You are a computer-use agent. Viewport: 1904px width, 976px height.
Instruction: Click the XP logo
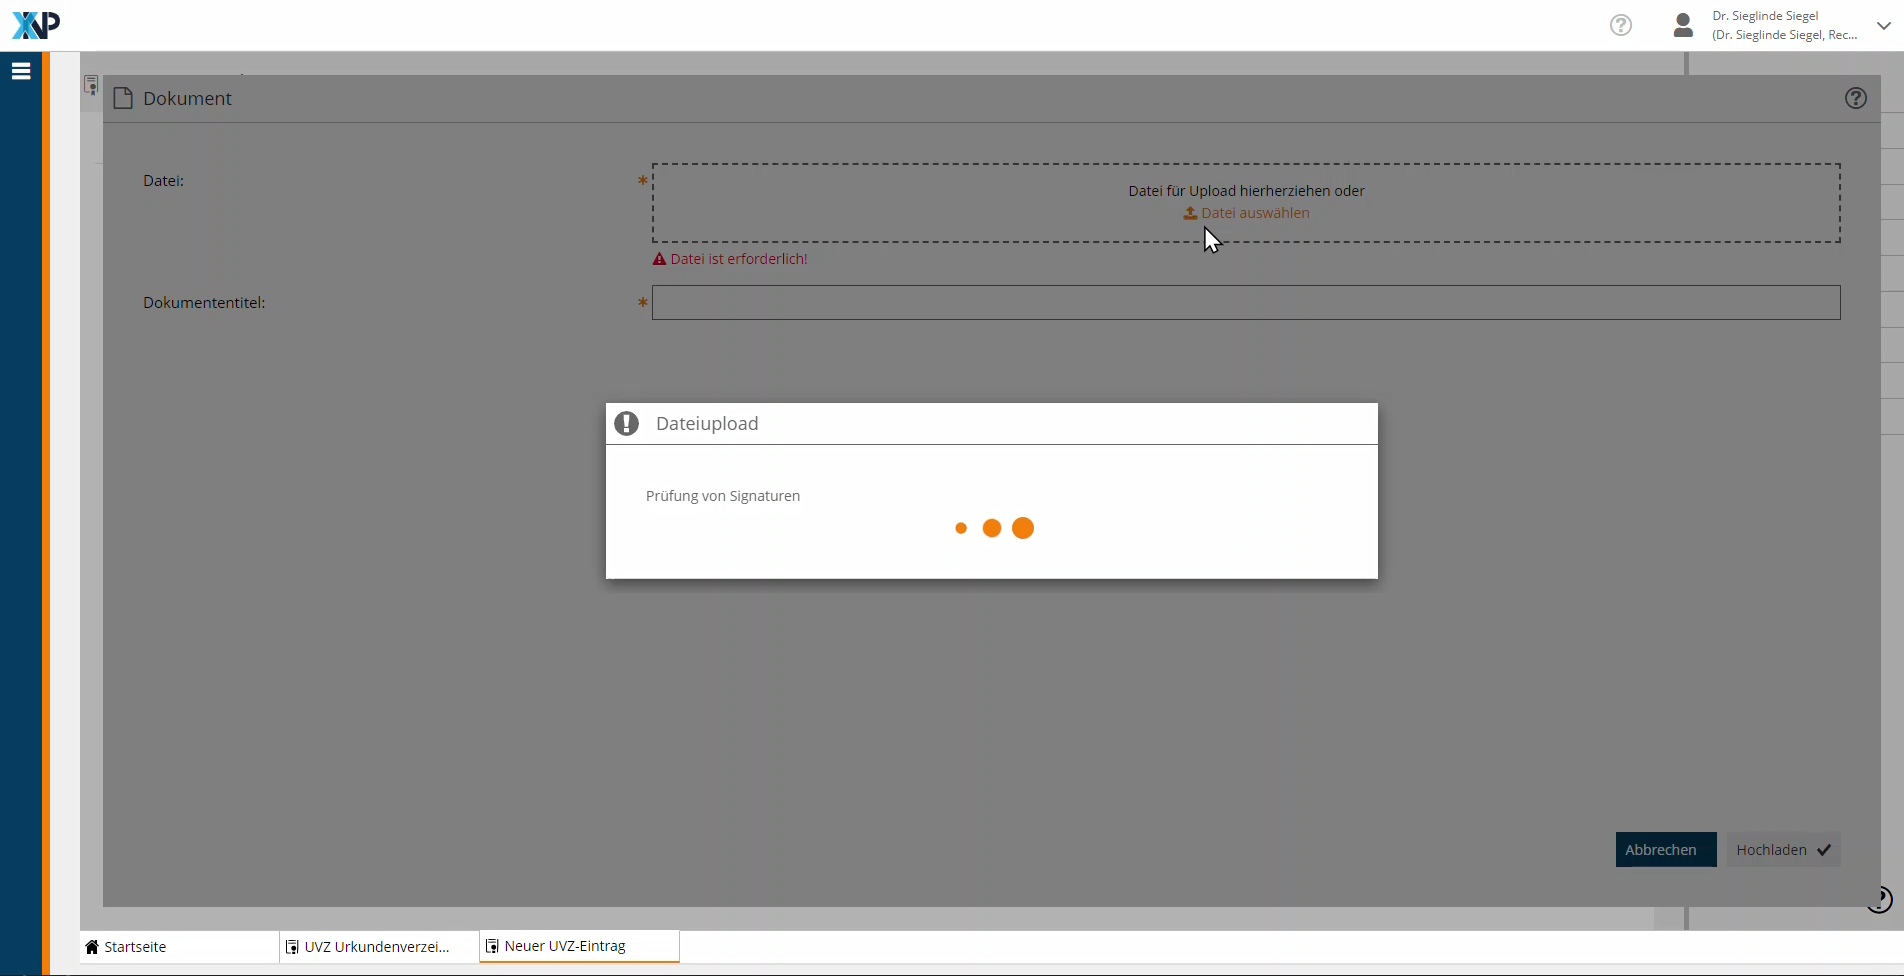click(36, 25)
